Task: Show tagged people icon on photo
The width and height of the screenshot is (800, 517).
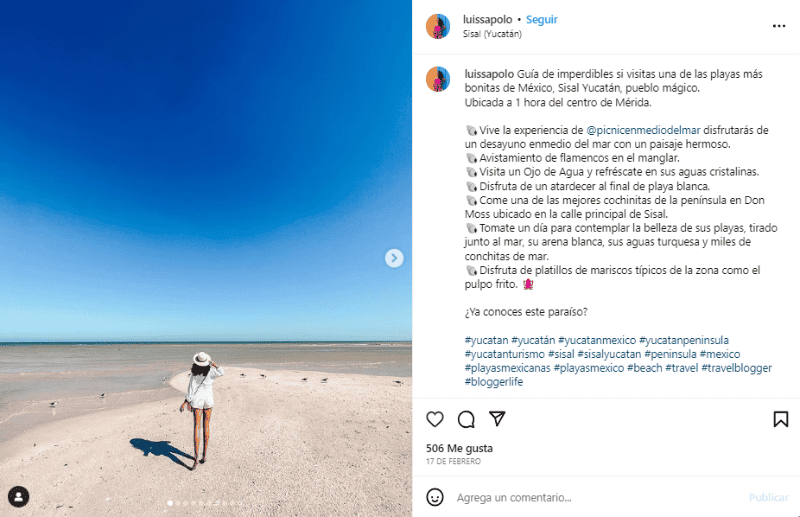Action: click(x=18, y=496)
